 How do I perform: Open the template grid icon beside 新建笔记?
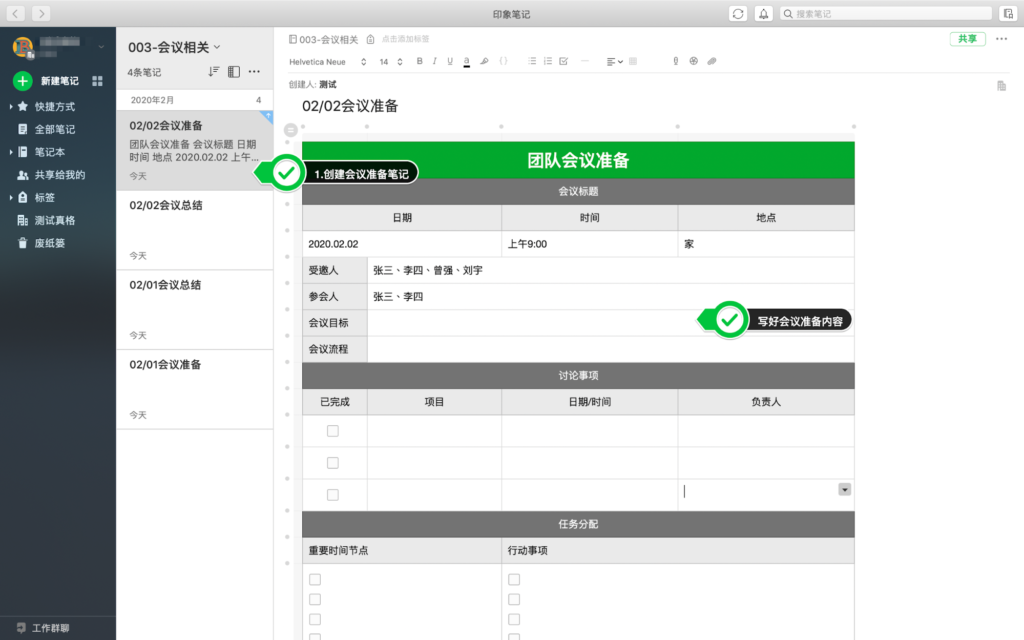click(x=97, y=81)
